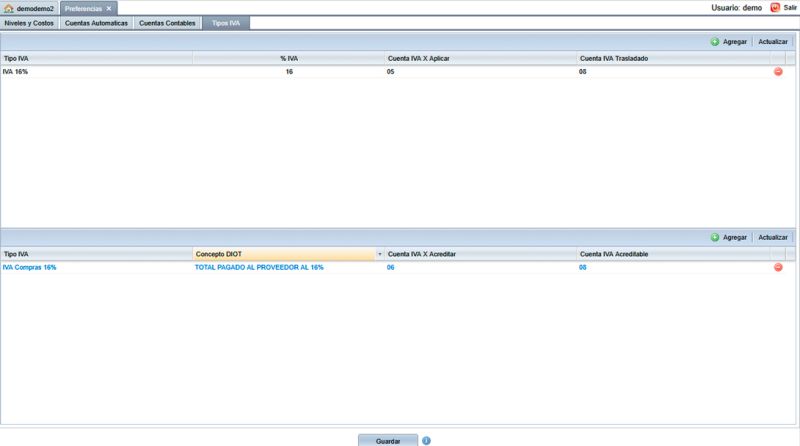
Task: Switch to Cuentas Contables tab
Action: click(x=167, y=23)
